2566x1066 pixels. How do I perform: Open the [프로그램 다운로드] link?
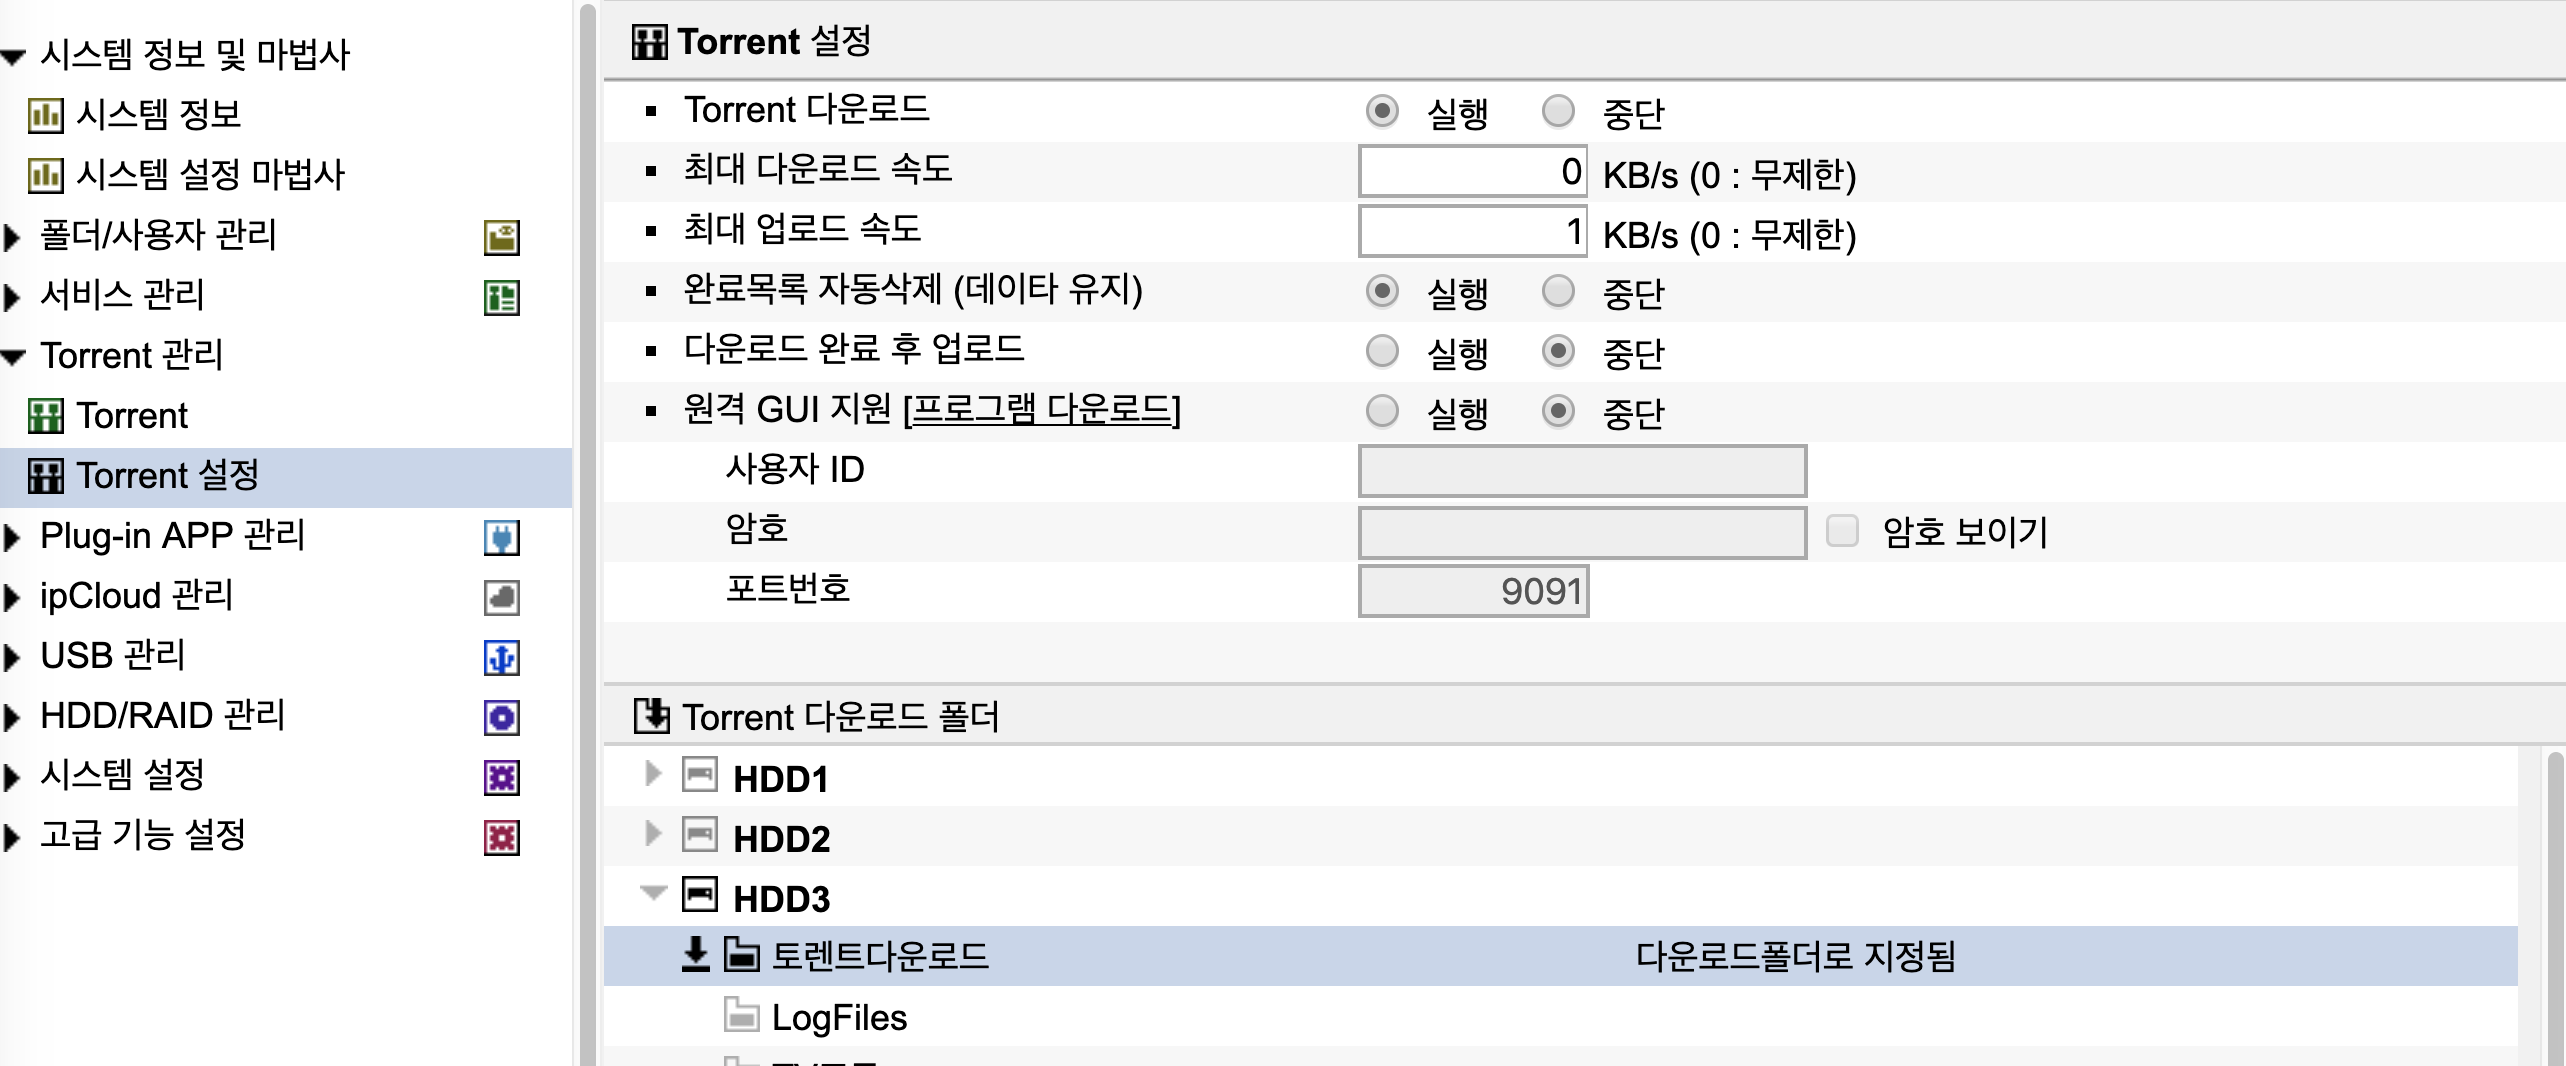tap(1042, 409)
